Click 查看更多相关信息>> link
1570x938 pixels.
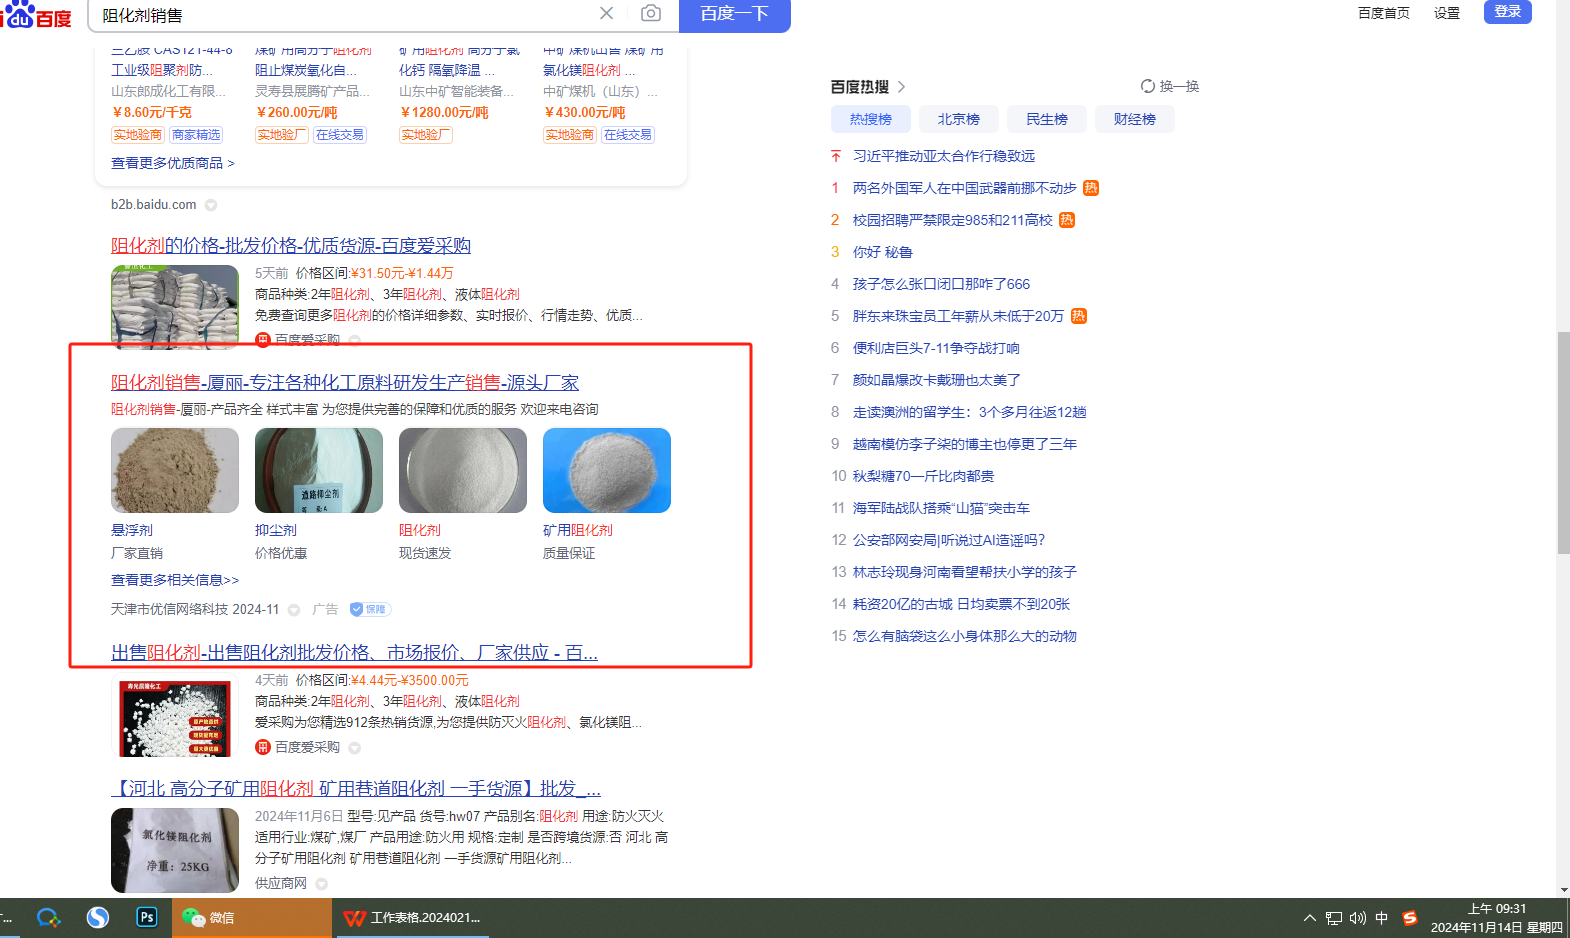(175, 580)
